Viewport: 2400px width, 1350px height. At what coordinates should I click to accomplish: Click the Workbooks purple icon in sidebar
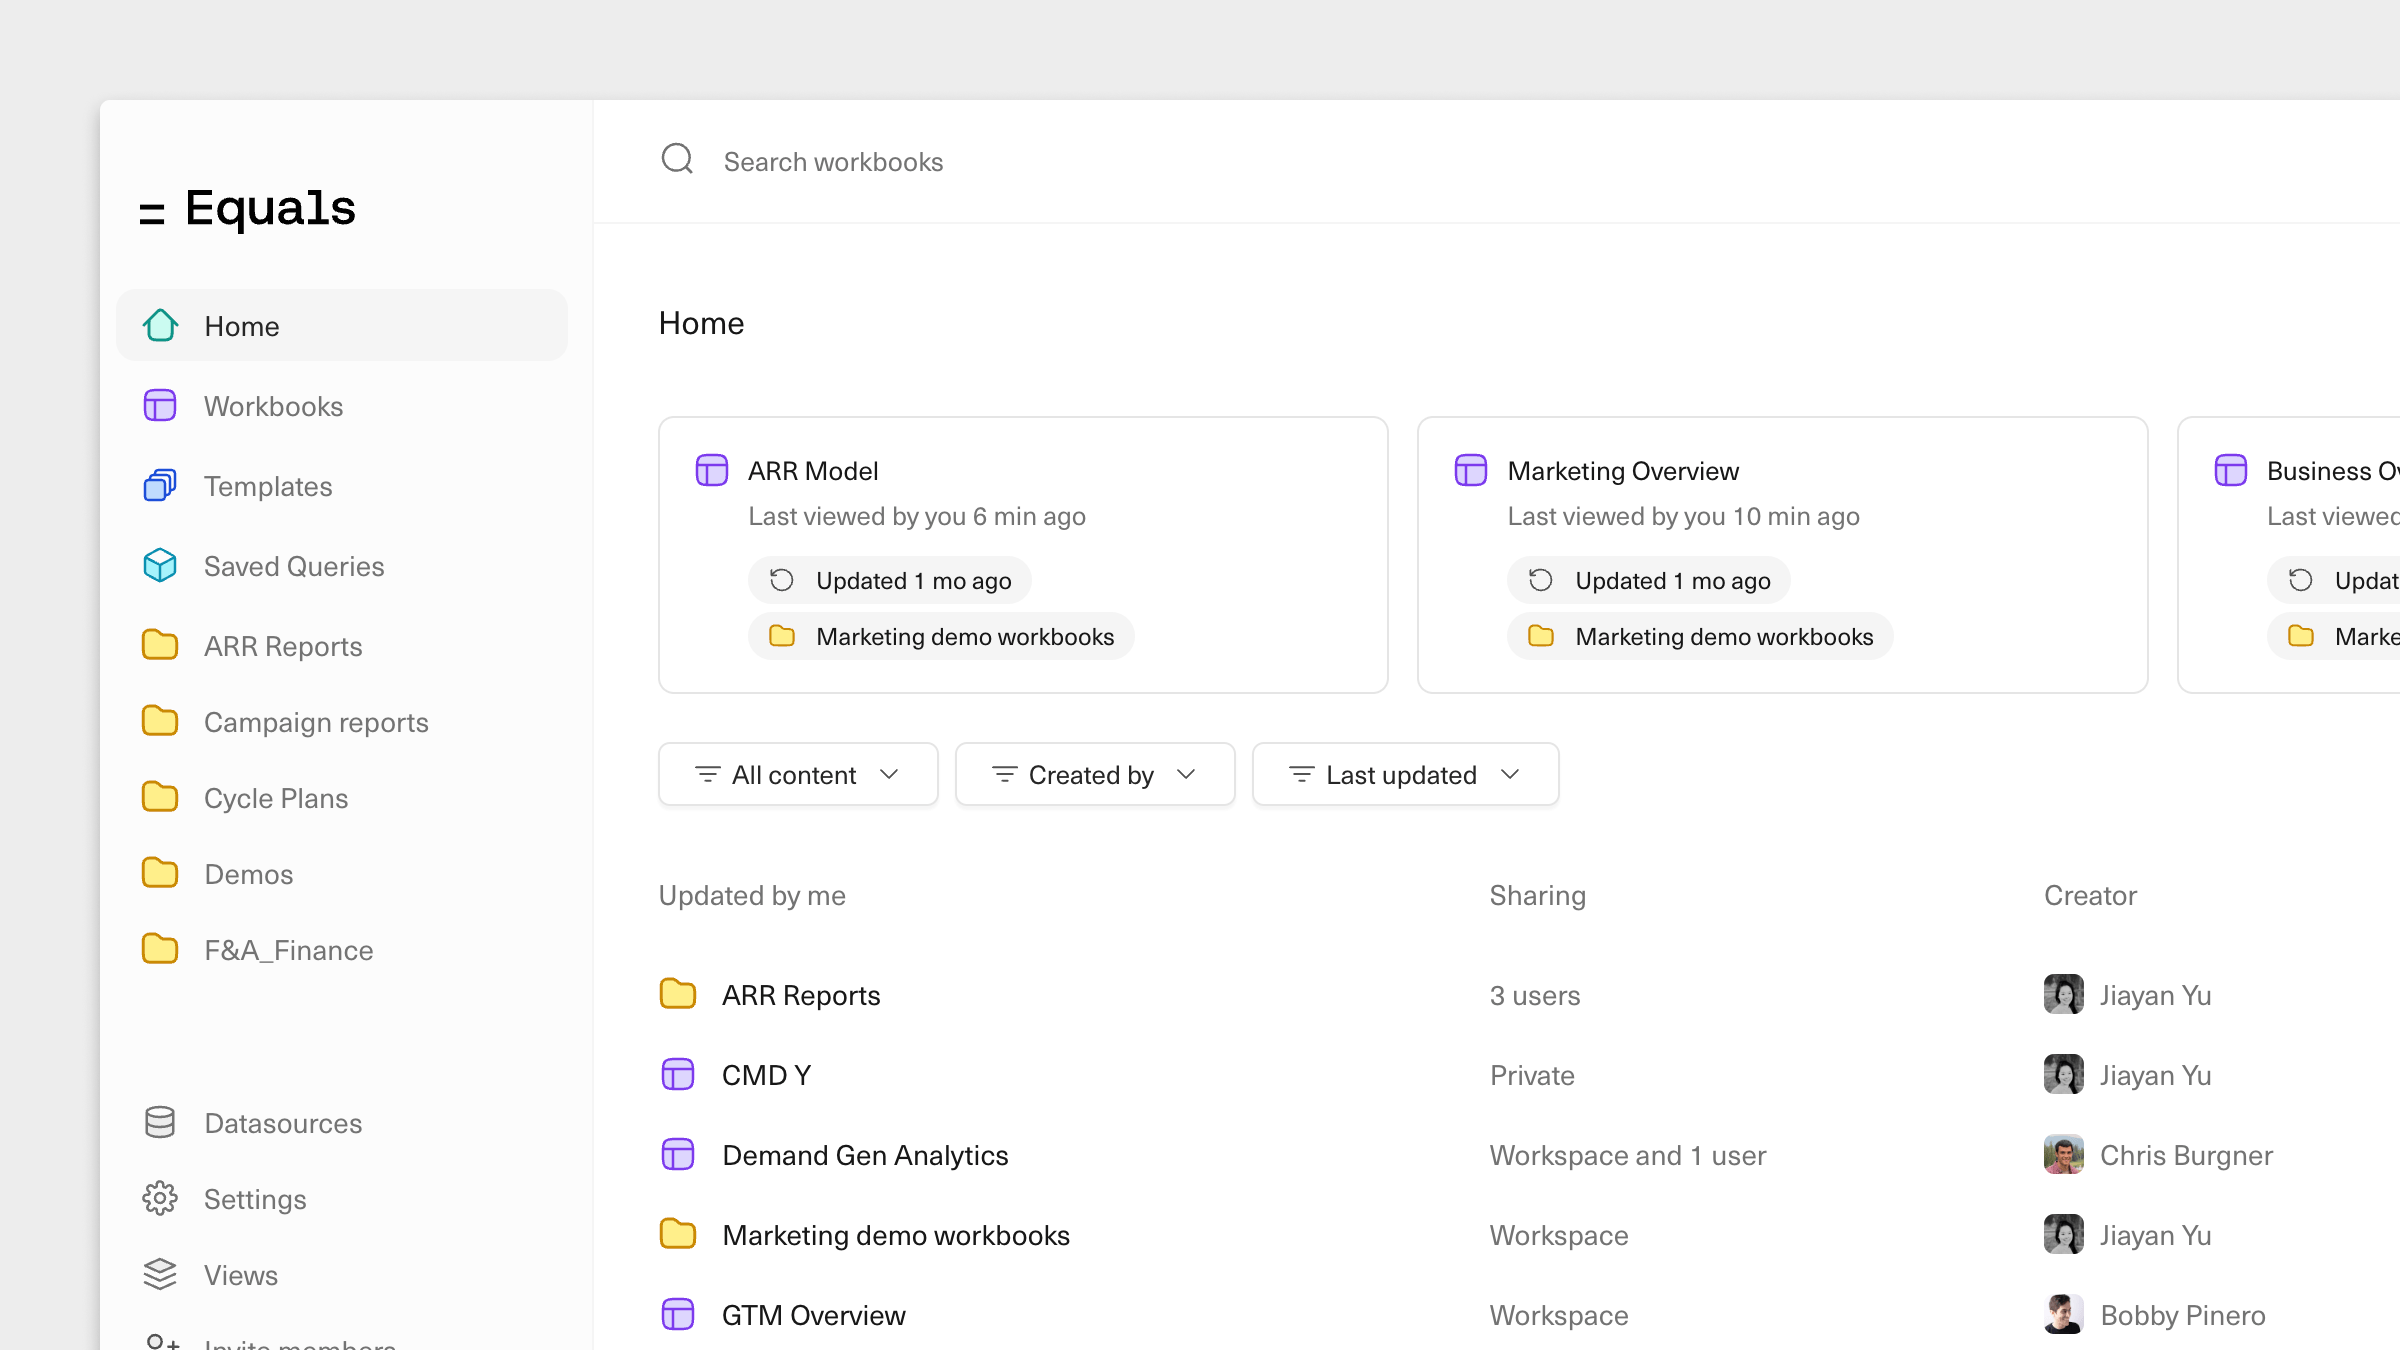coord(160,405)
